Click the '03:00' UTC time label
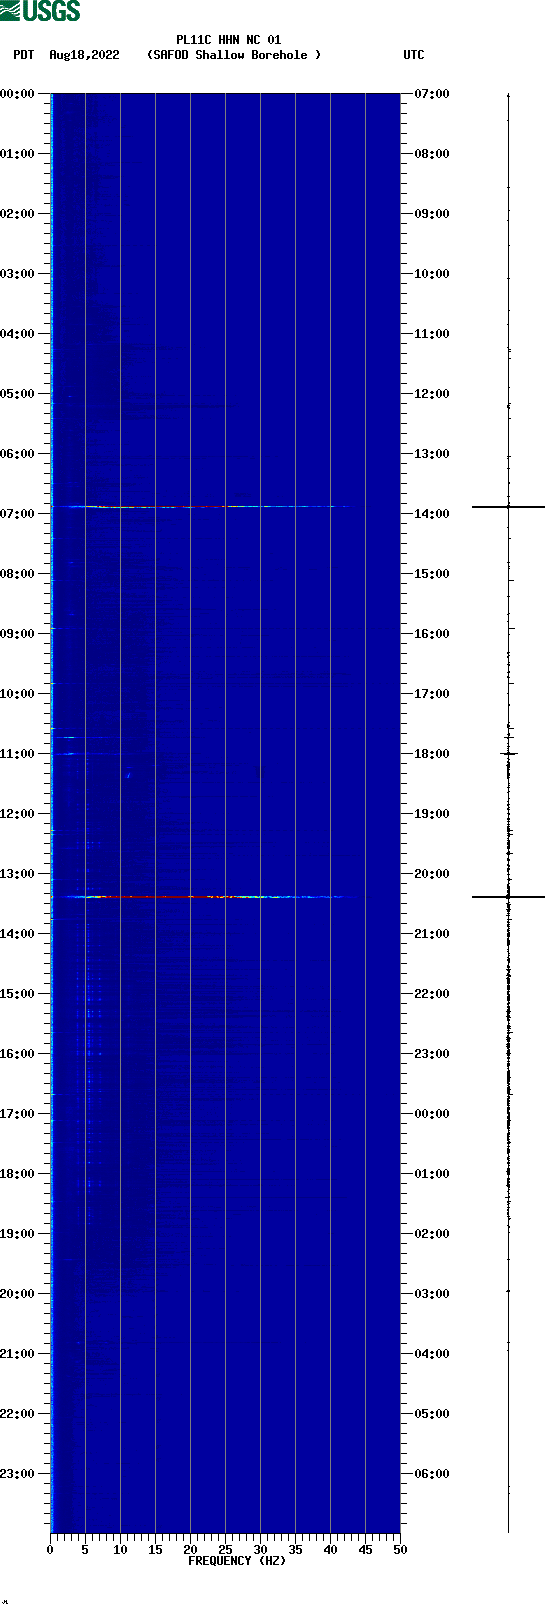 pyautogui.click(x=432, y=1294)
